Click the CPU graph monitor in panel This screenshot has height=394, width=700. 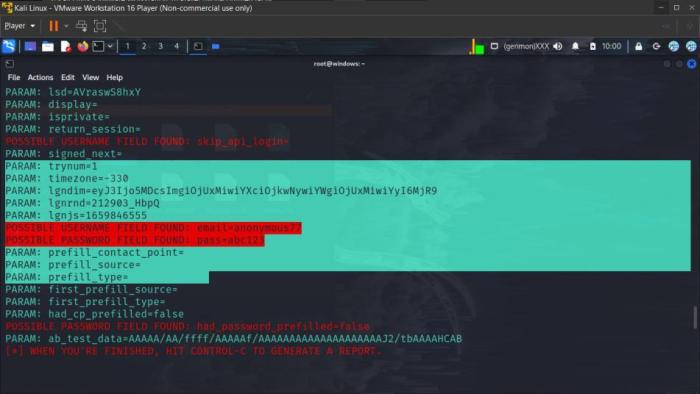click(477, 47)
